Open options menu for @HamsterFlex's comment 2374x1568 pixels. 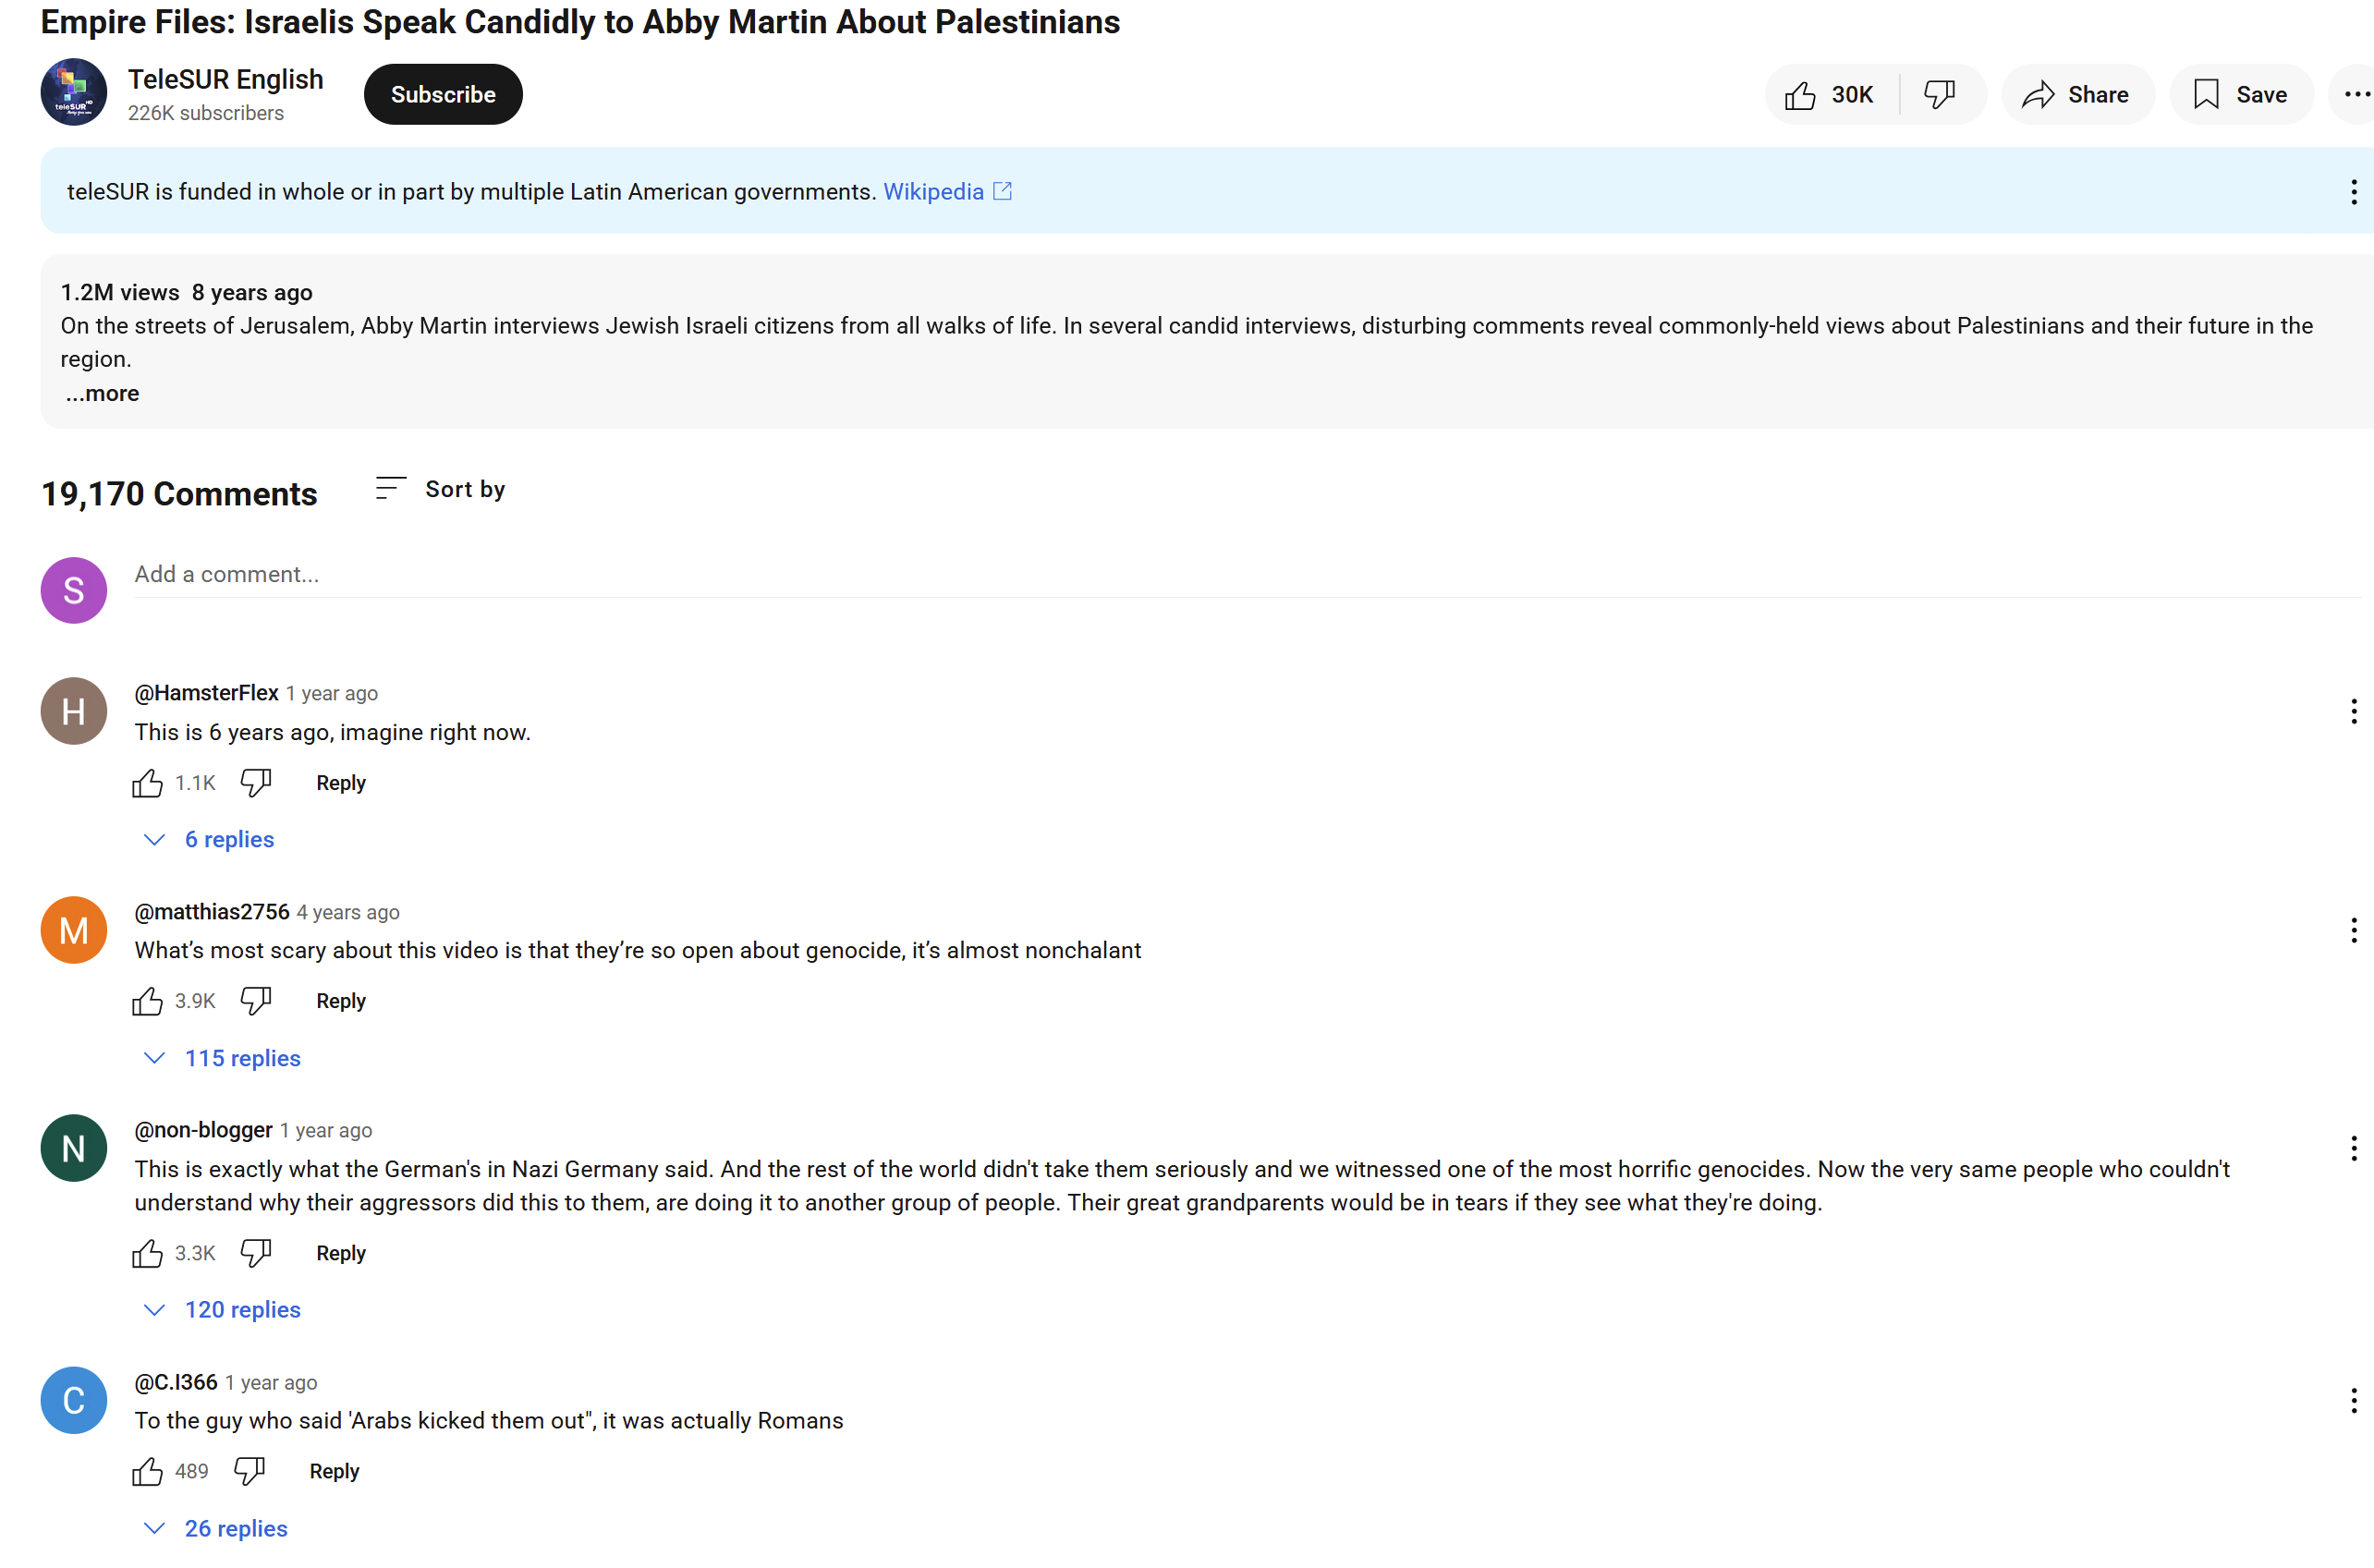pyautogui.click(x=2353, y=711)
